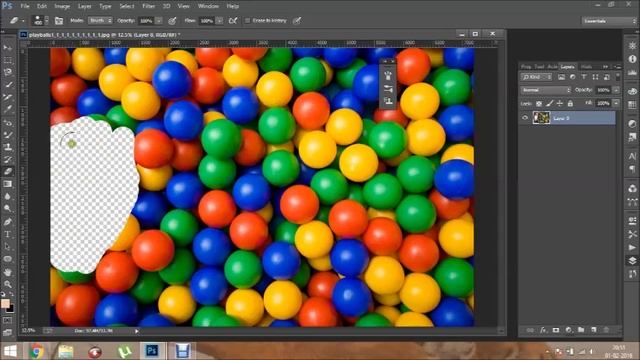640x360 pixels.
Task: Toggle type layer filter
Action: click(584, 77)
